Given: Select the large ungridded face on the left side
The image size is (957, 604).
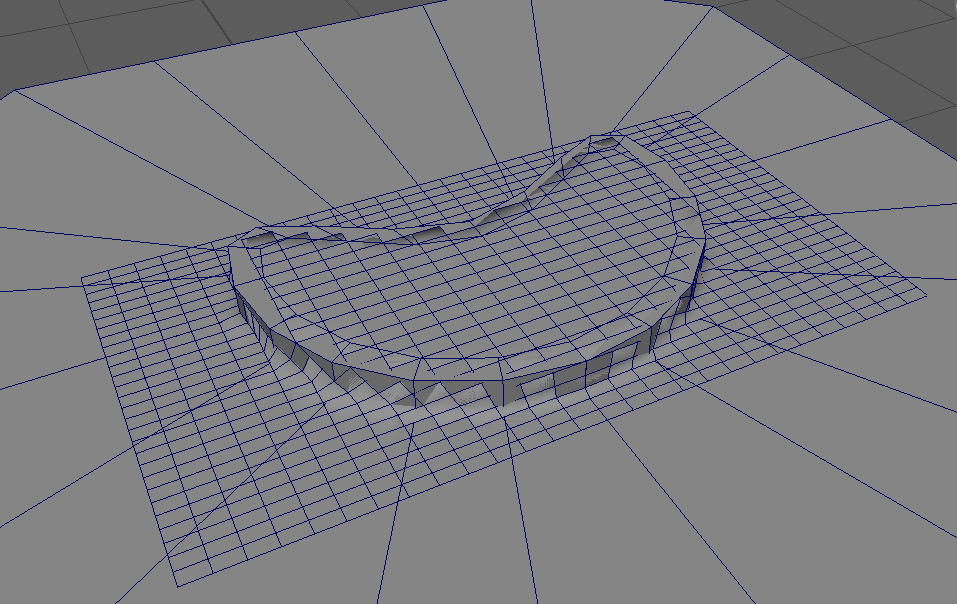Looking at the screenshot, I should 40,400.
